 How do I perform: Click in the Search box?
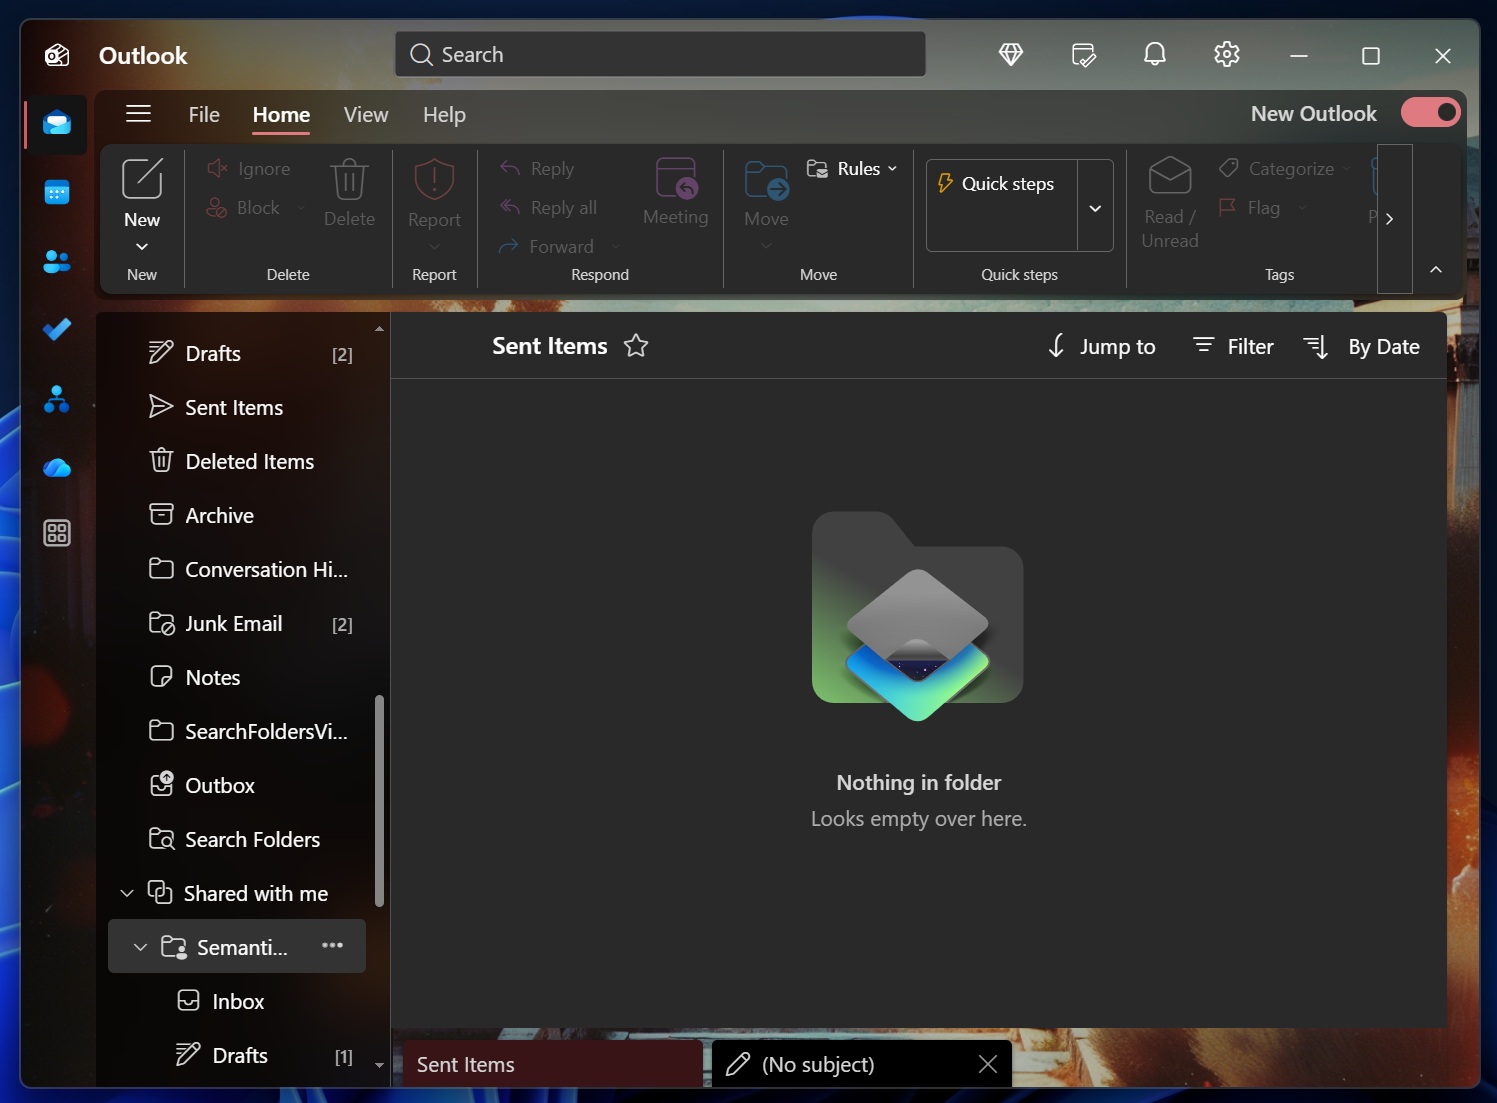coord(660,54)
